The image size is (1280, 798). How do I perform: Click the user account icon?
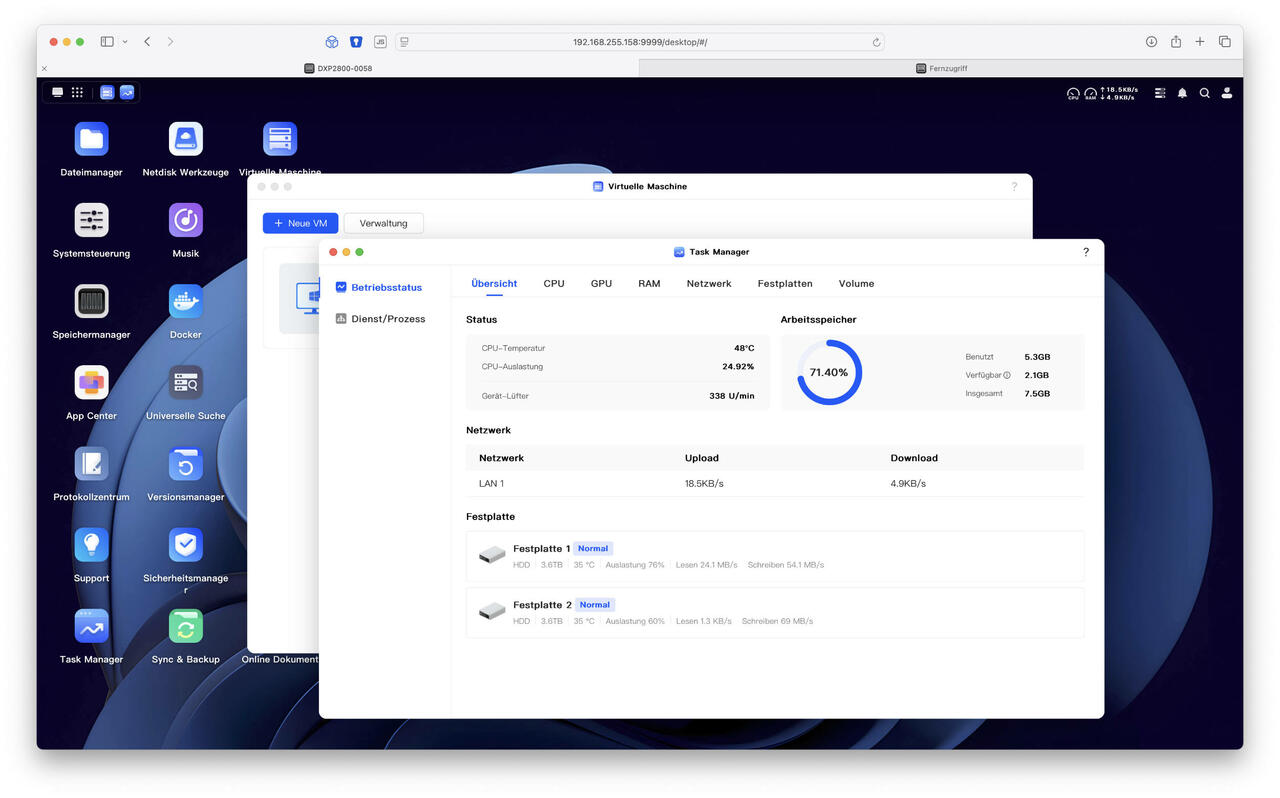click(1227, 93)
